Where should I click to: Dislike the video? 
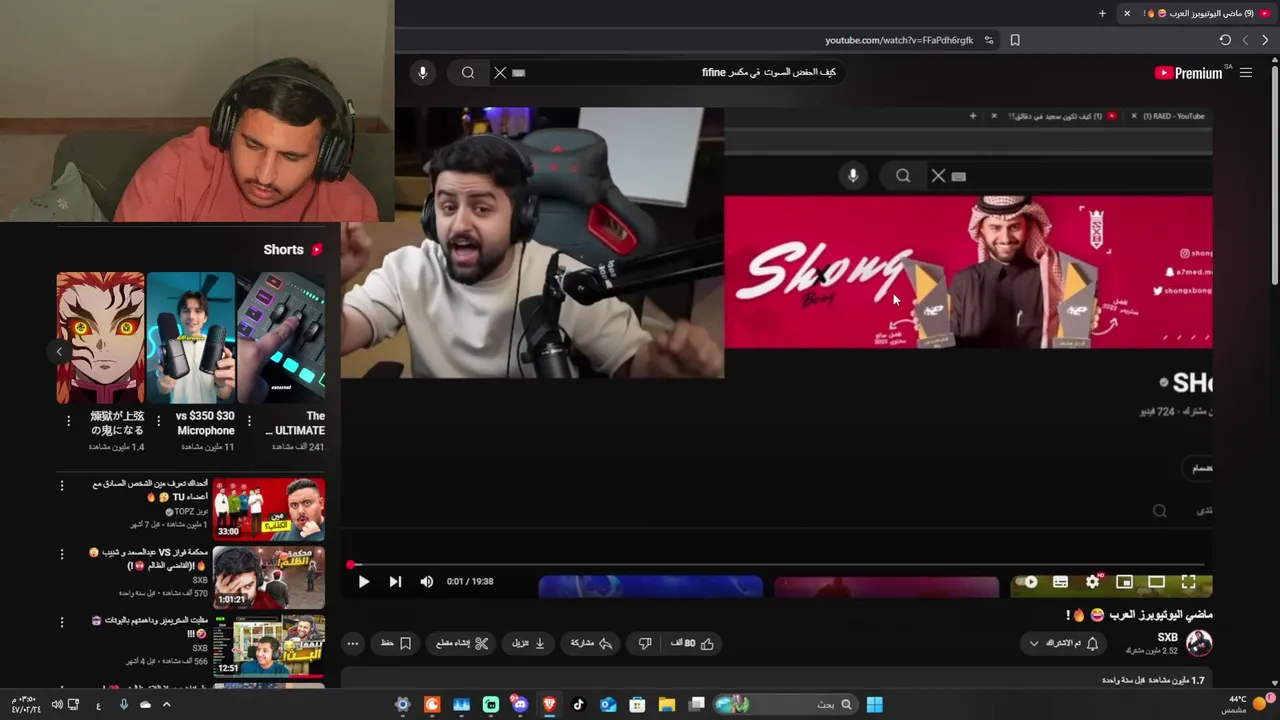pyautogui.click(x=645, y=644)
